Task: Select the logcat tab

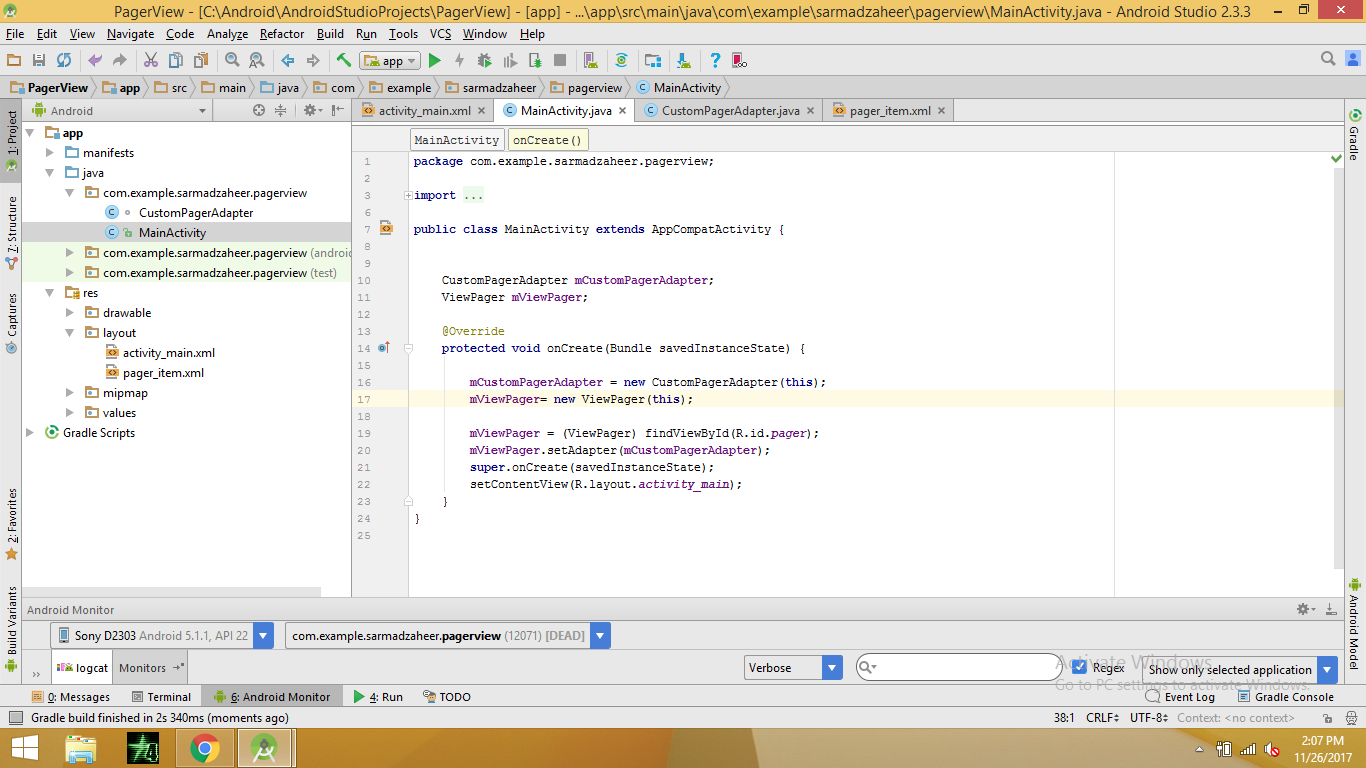Action: [x=83, y=668]
